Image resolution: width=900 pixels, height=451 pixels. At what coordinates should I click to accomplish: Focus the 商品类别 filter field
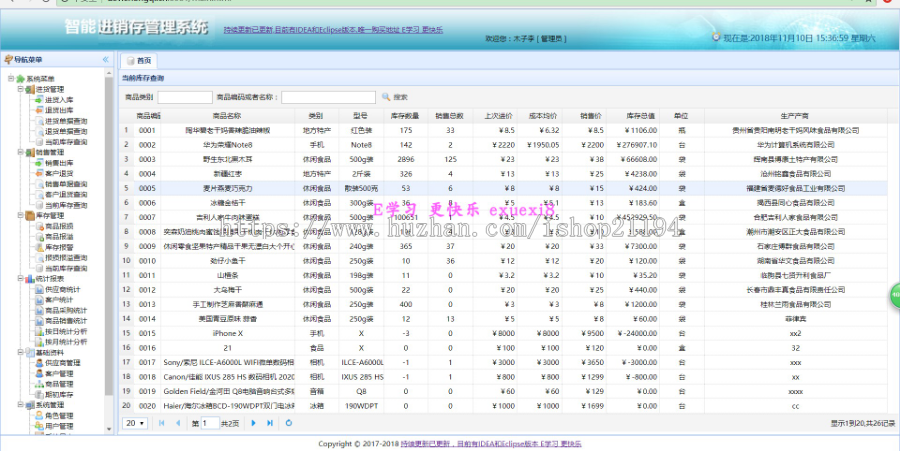pos(185,98)
